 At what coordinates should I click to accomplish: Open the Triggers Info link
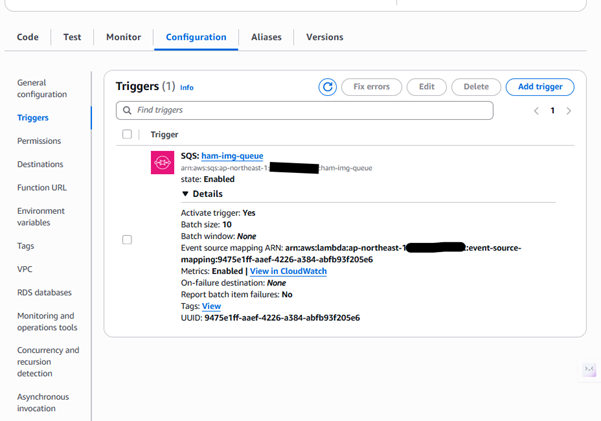pos(187,87)
